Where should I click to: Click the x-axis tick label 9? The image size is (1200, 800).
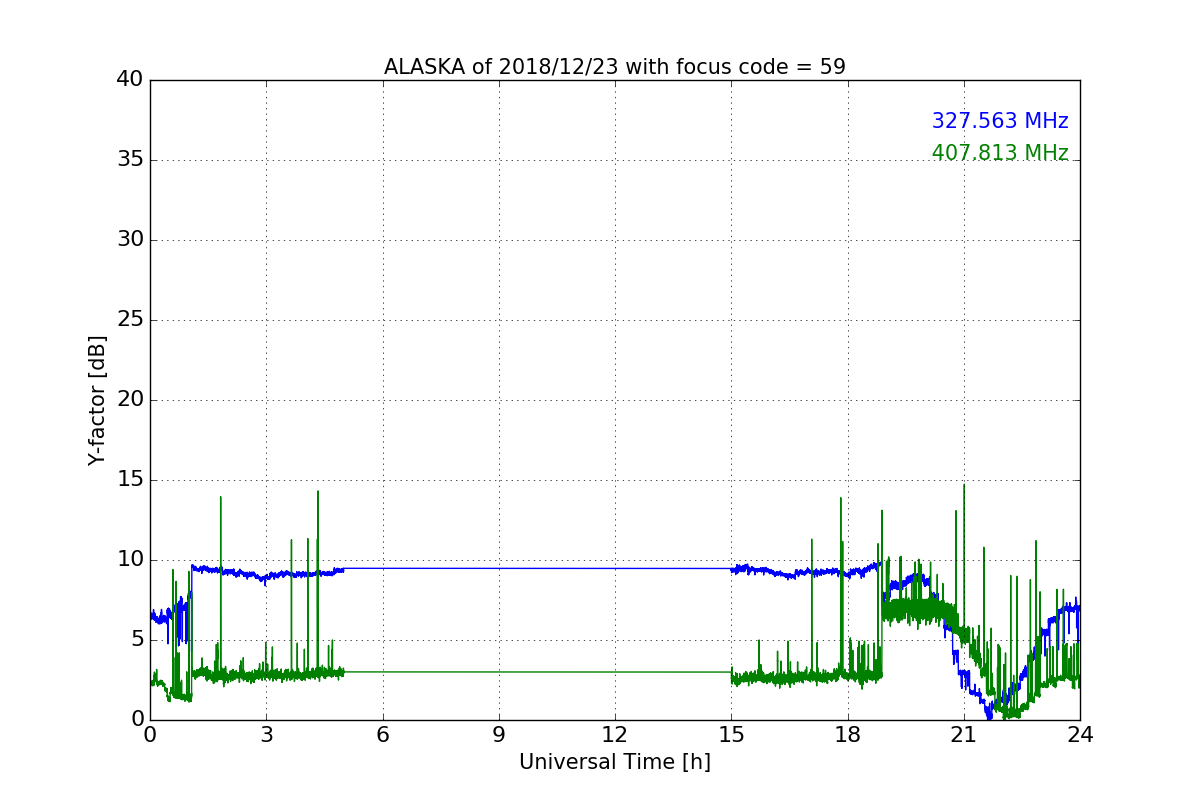tap(499, 735)
